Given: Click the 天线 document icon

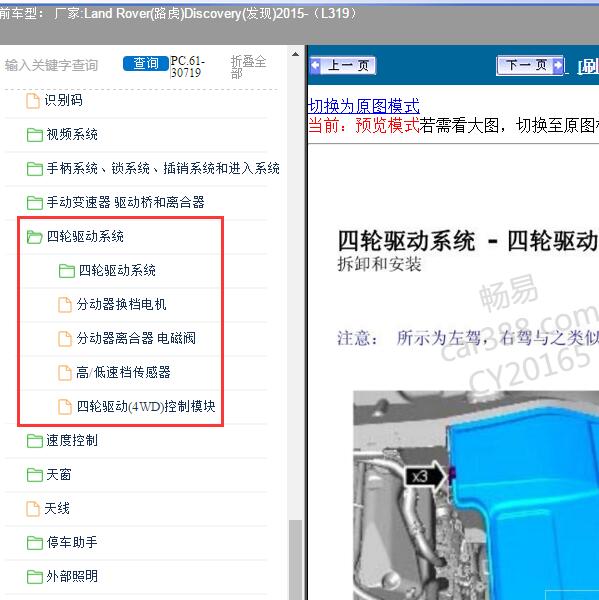Looking at the screenshot, I should tap(33, 509).
